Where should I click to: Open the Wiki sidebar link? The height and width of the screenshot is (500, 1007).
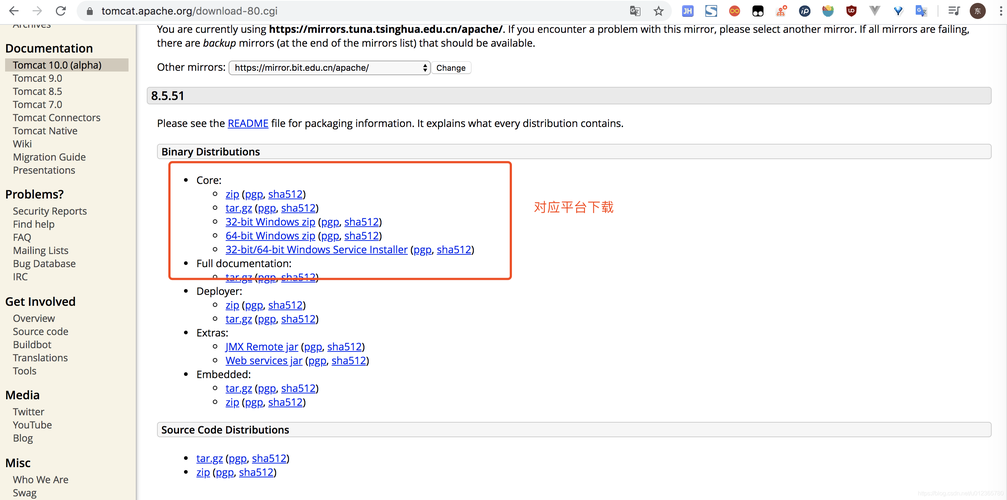pos(22,144)
